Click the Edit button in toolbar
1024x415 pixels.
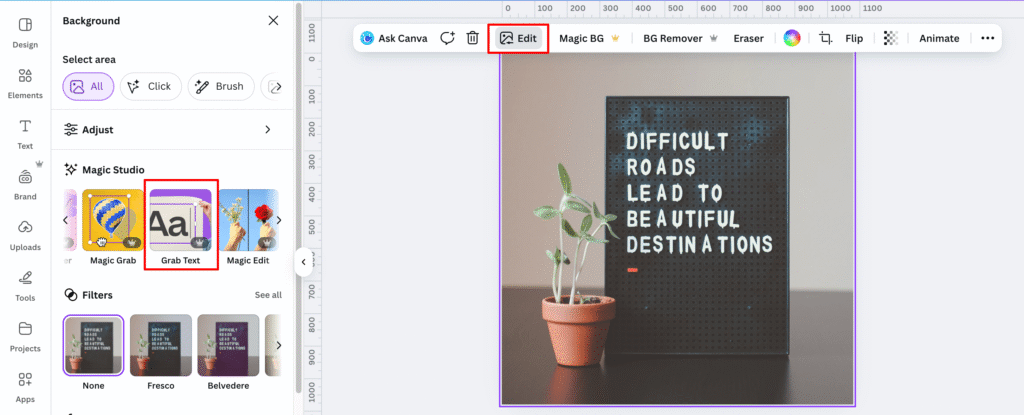point(518,38)
